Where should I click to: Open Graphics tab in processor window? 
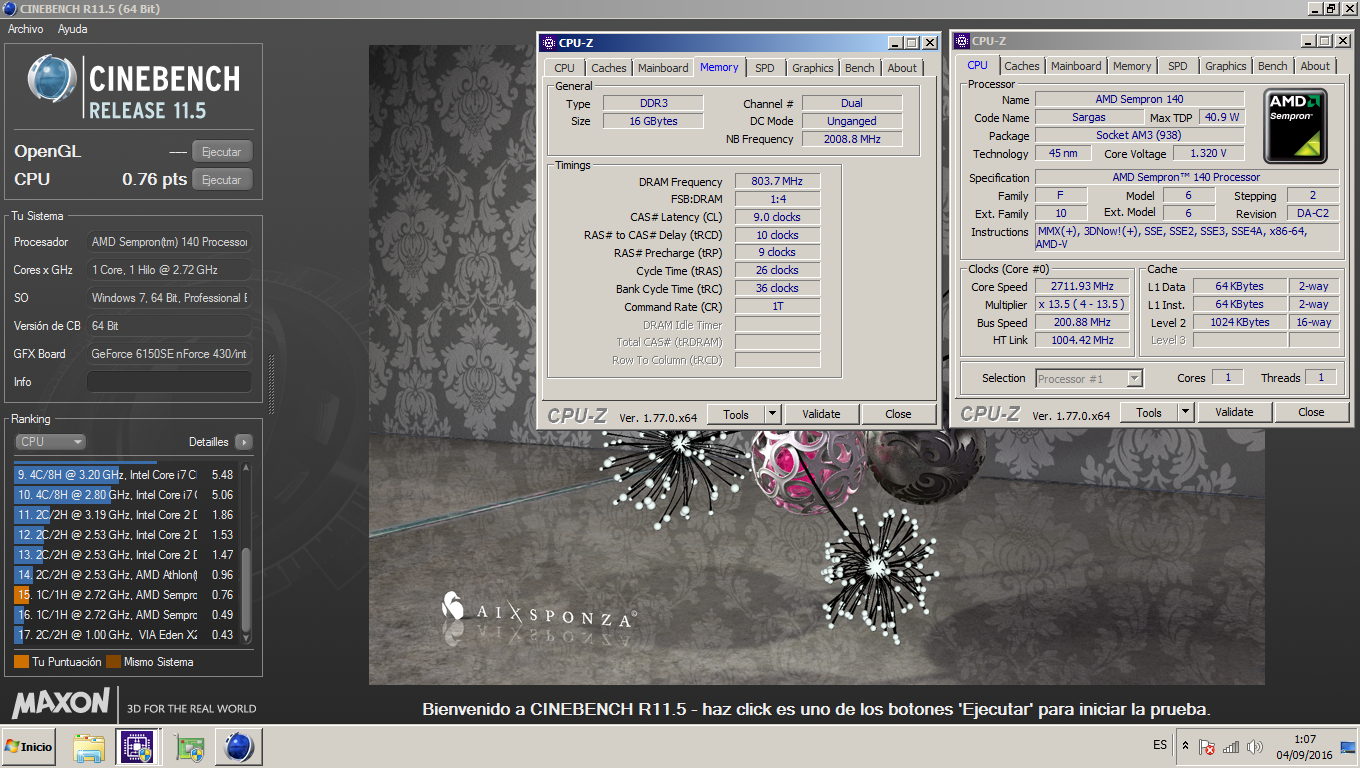[x=1225, y=66]
